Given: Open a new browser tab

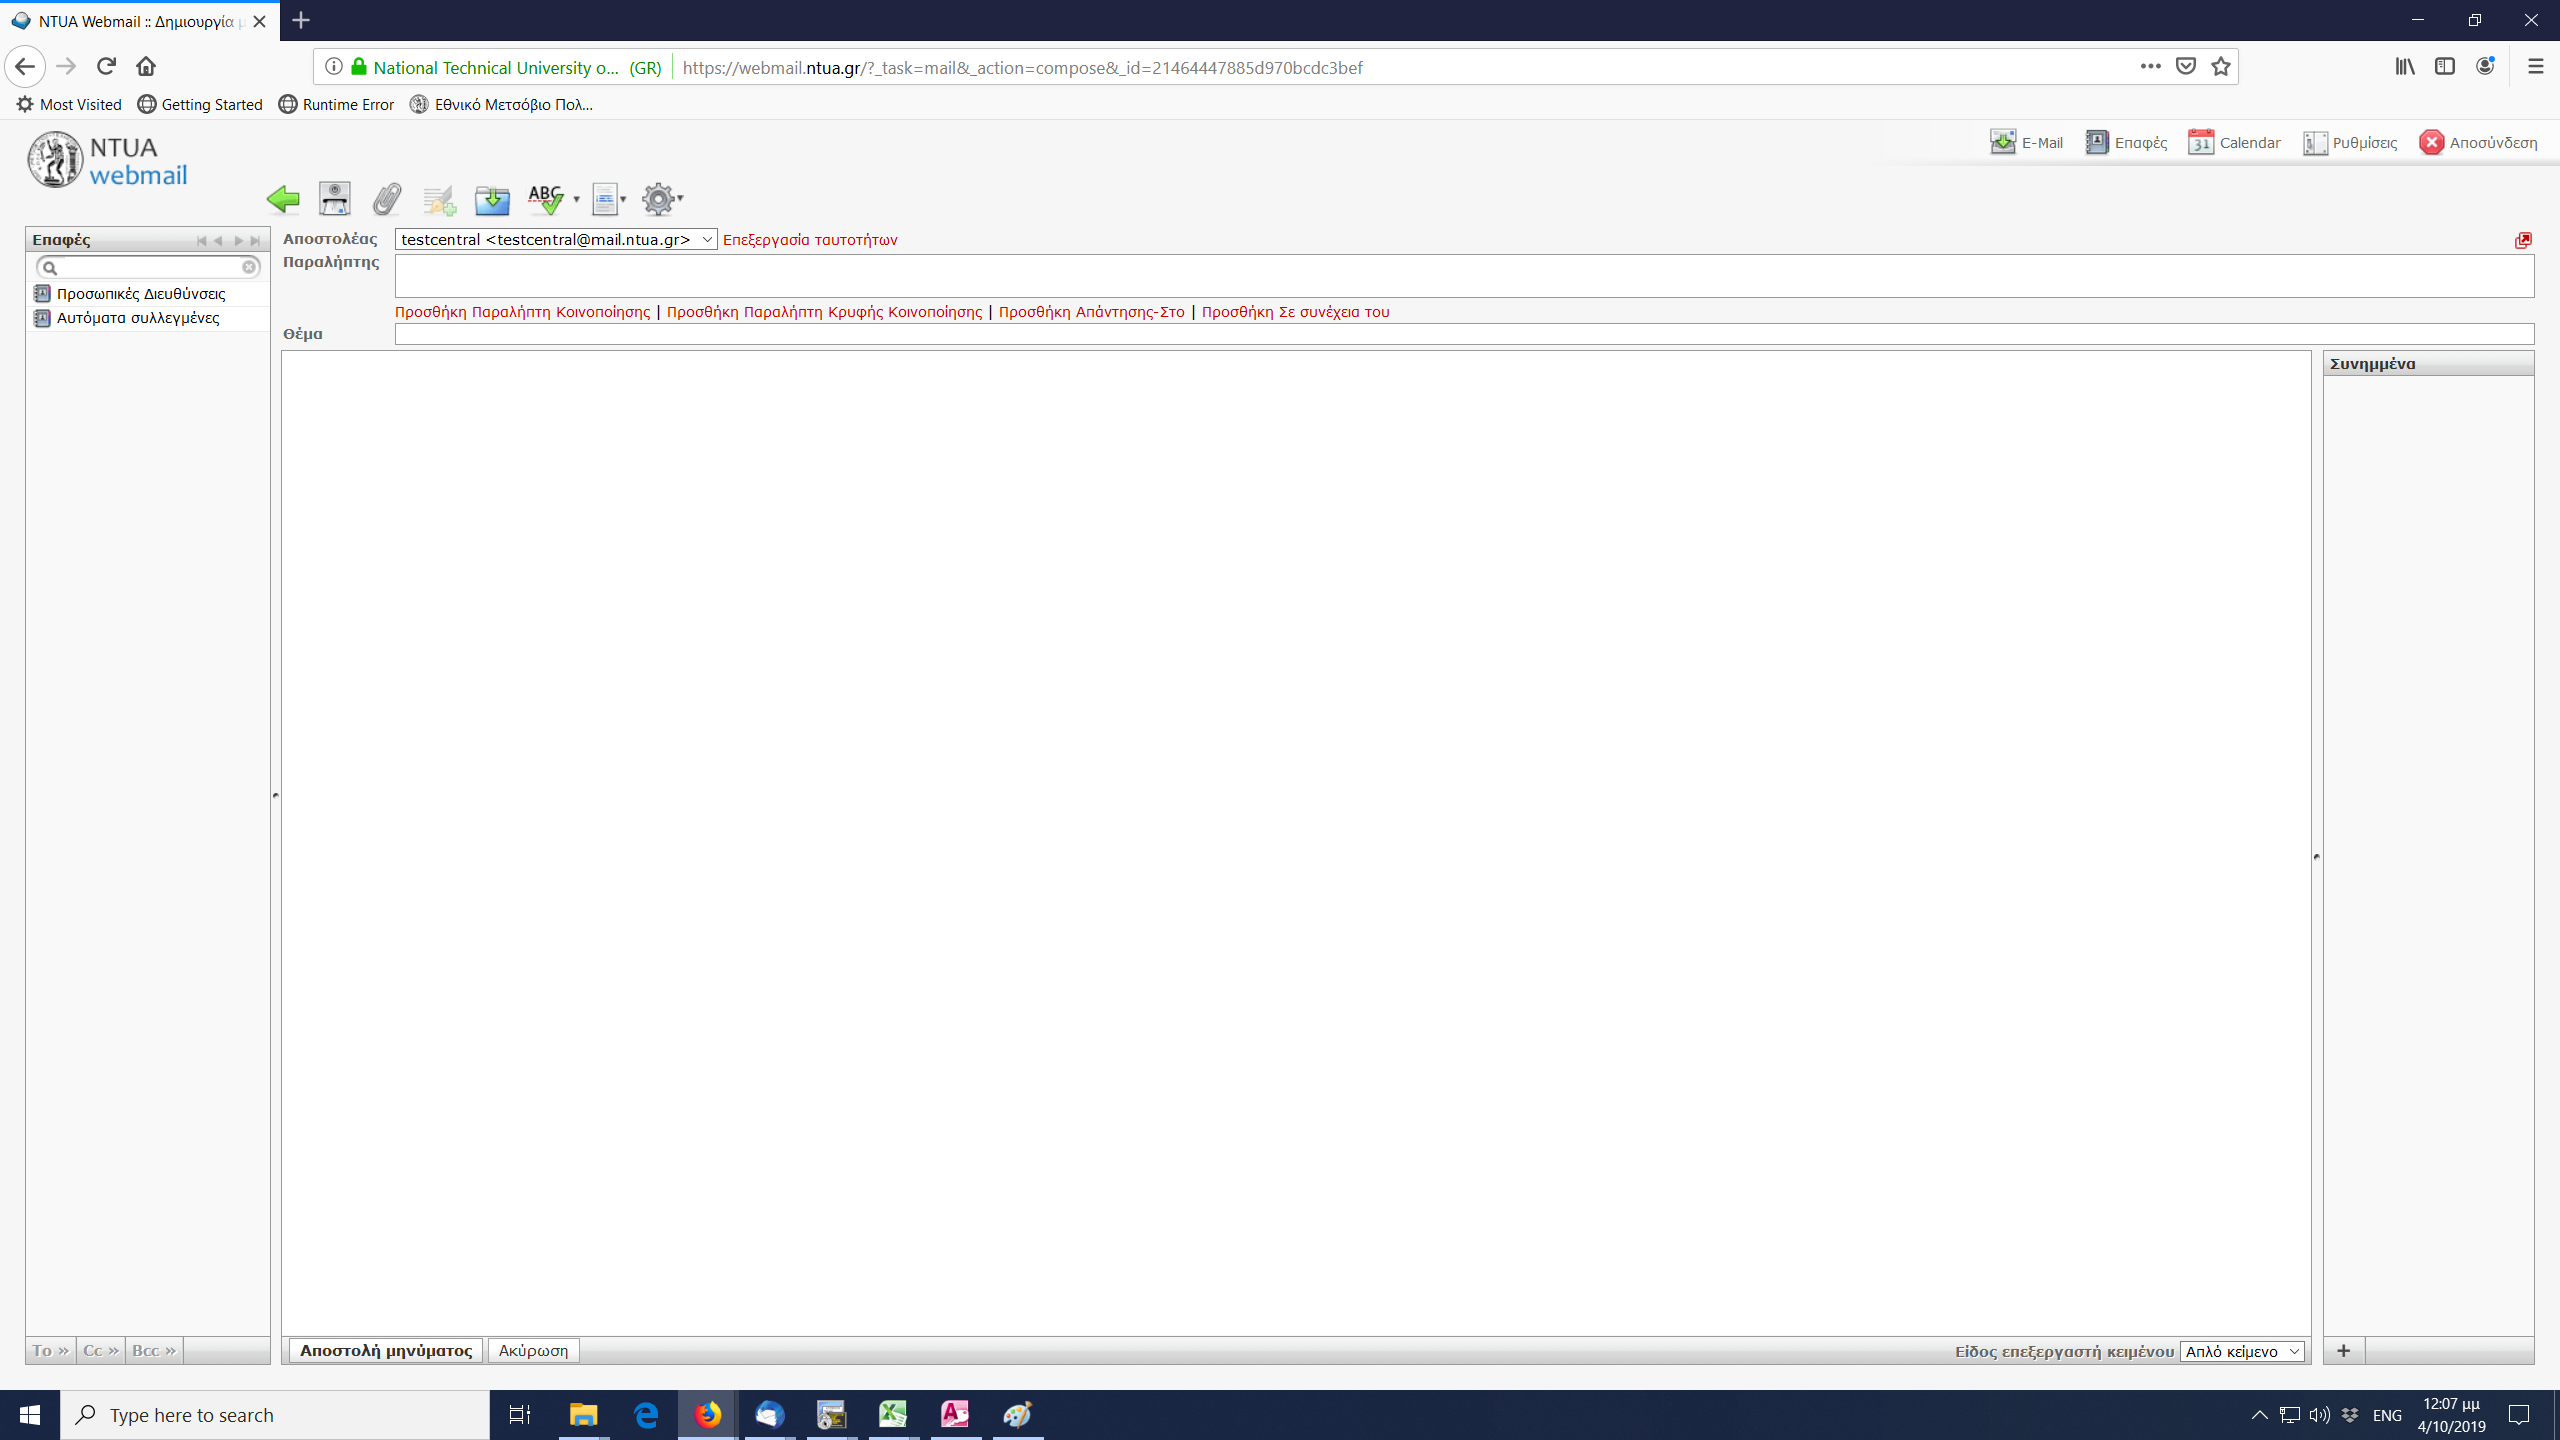Looking at the screenshot, I should click(x=301, y=20).
